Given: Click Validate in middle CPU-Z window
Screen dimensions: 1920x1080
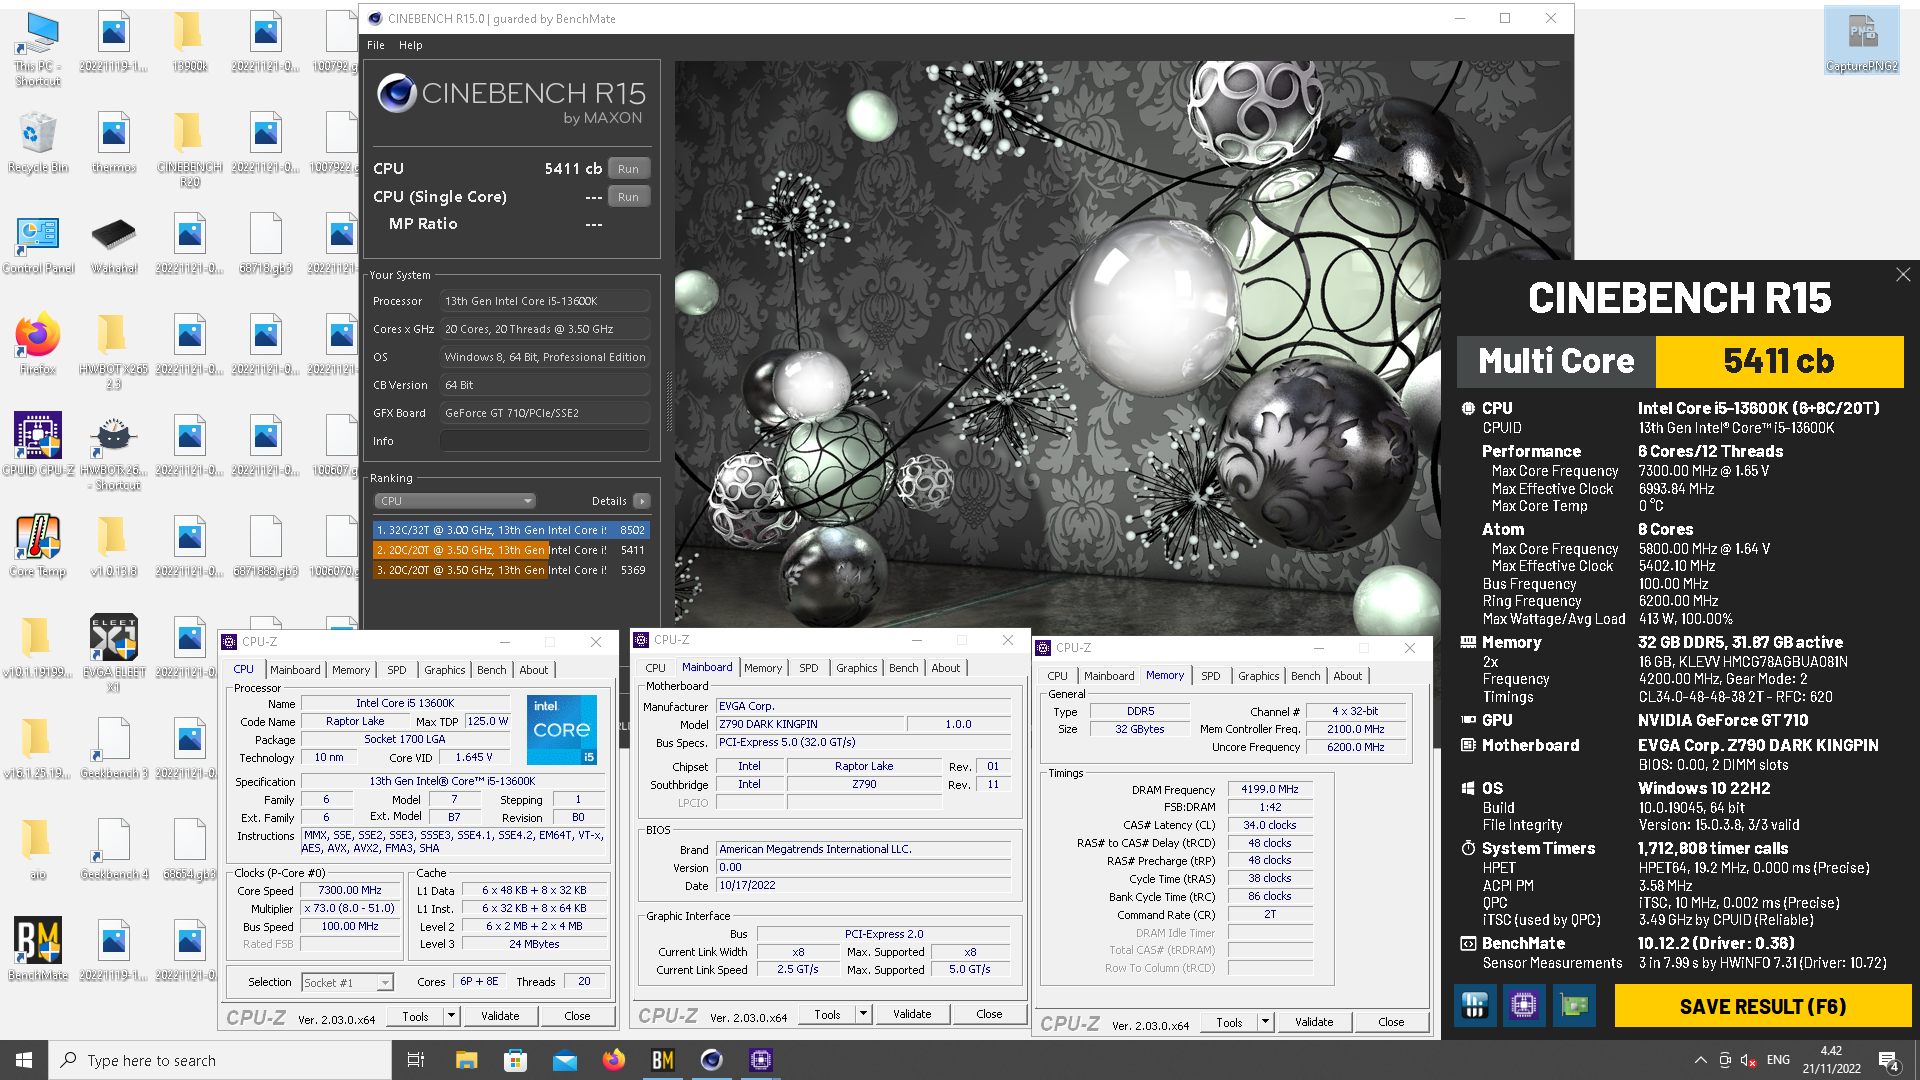Looking at the screenshot, I should [x=912, y=1014].
